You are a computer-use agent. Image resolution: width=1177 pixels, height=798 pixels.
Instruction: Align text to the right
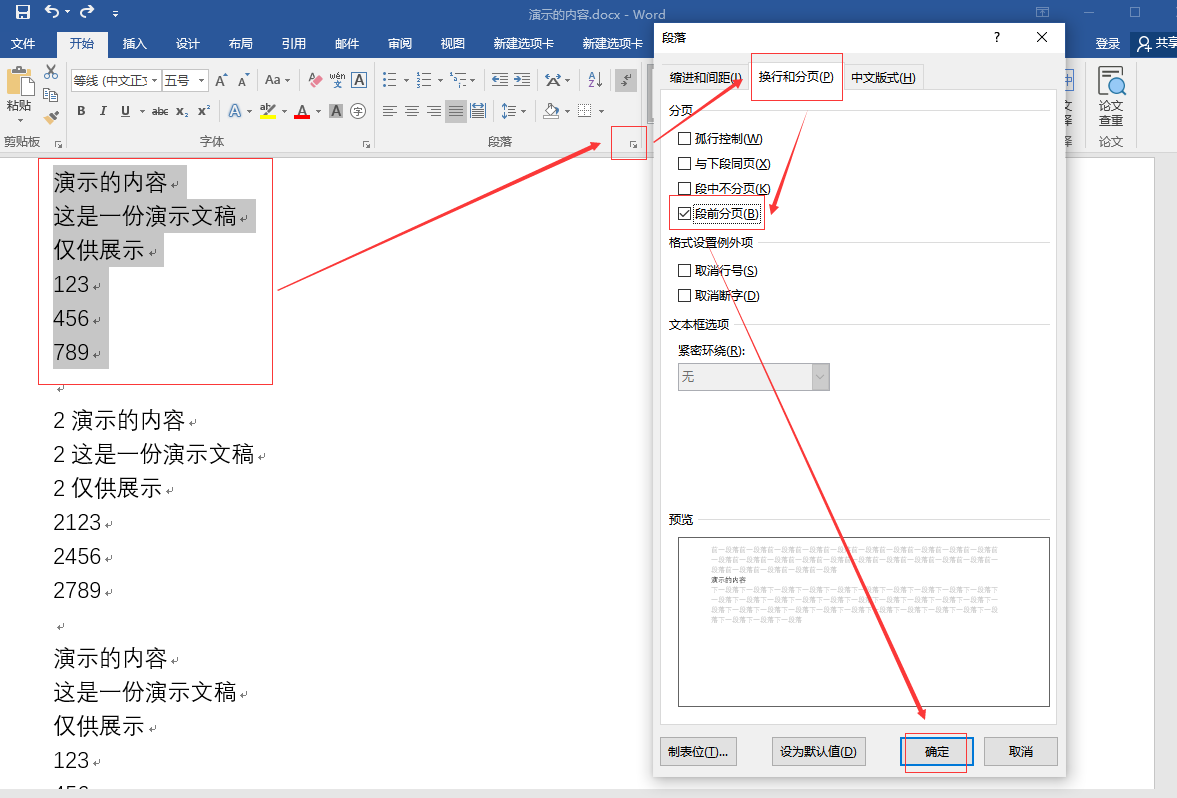coord(433,111)
